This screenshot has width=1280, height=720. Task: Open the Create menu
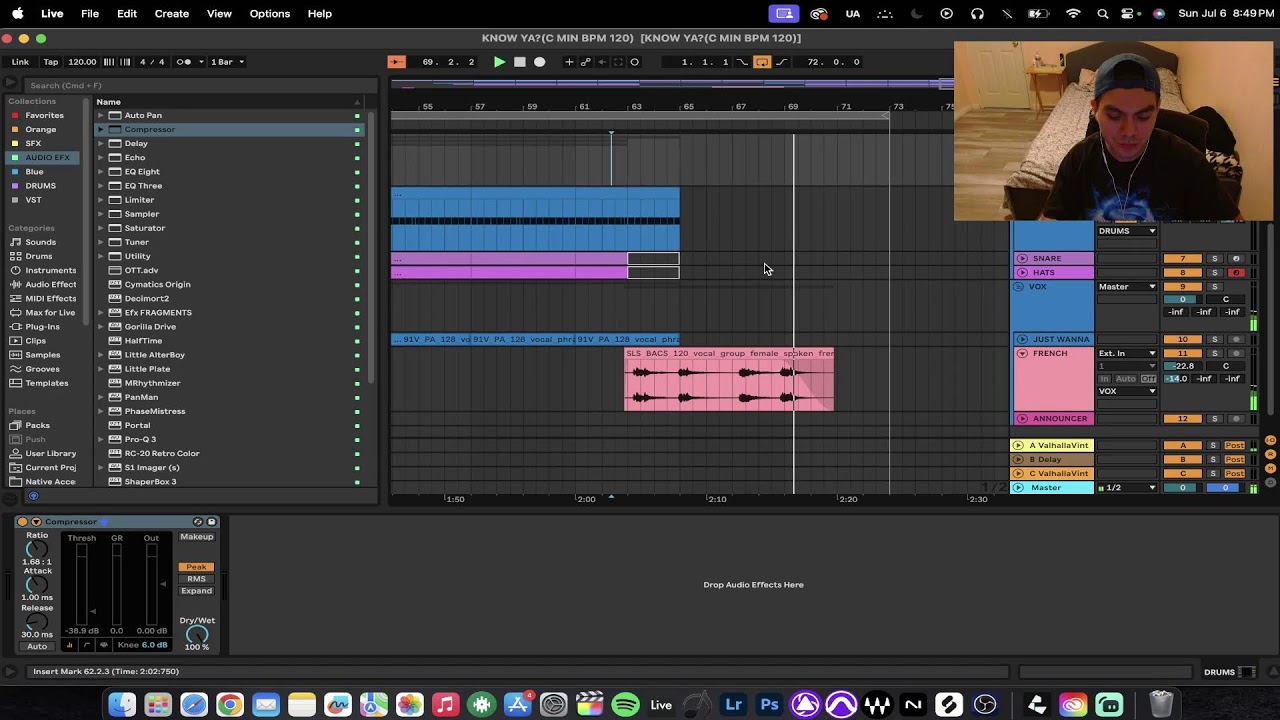(x=171, y=14)
